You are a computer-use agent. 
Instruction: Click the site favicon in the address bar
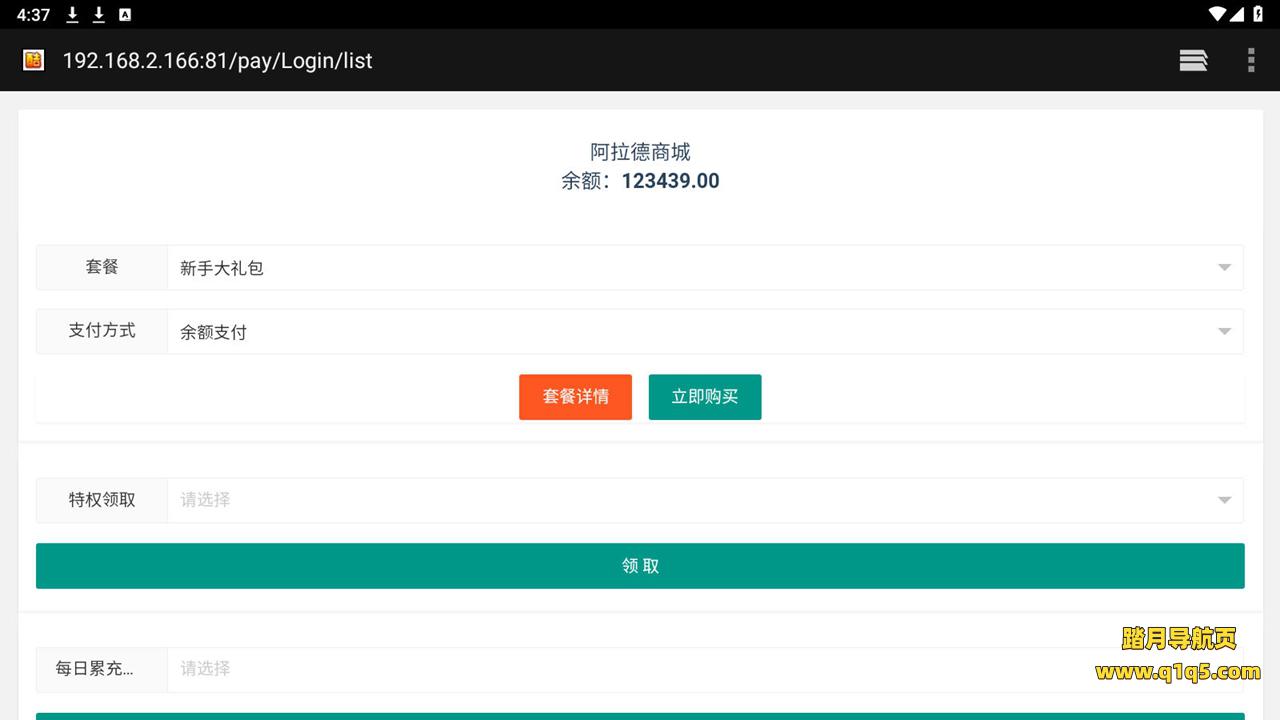pos(34,60)
